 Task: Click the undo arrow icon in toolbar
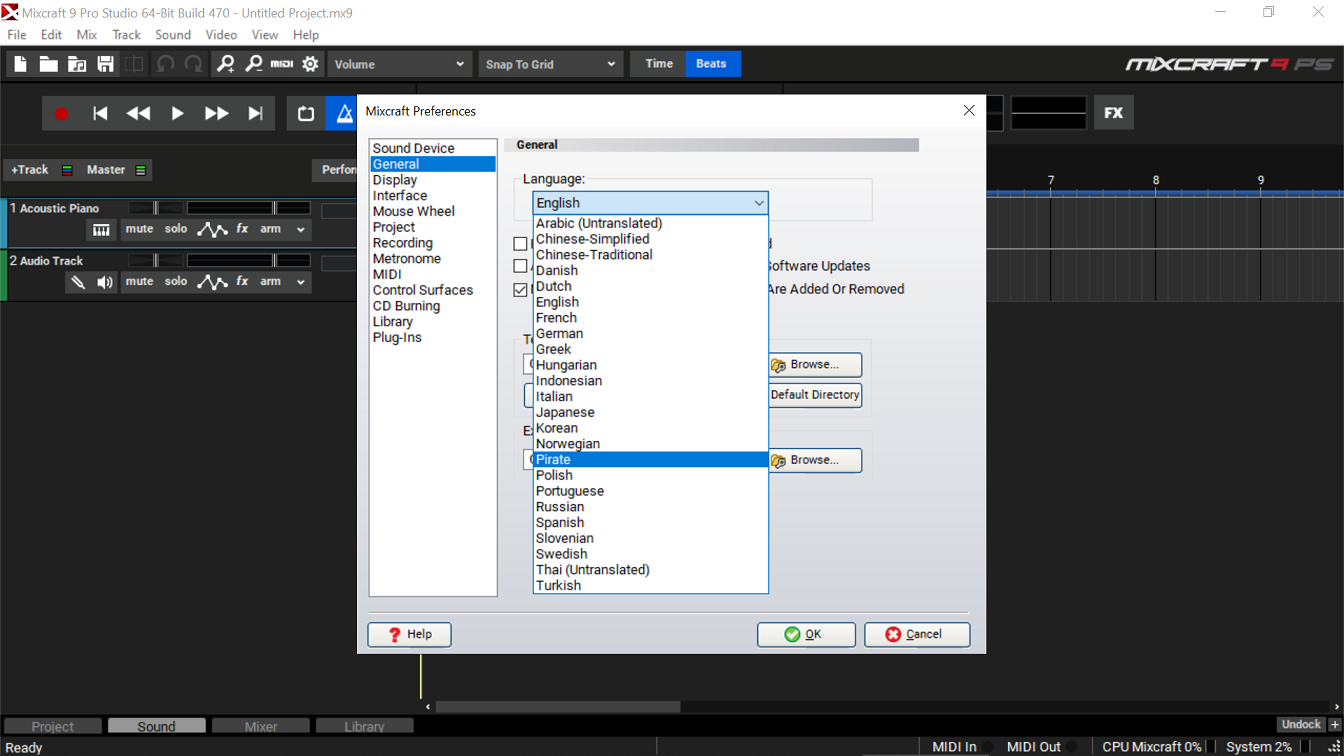tap(165, 64)
